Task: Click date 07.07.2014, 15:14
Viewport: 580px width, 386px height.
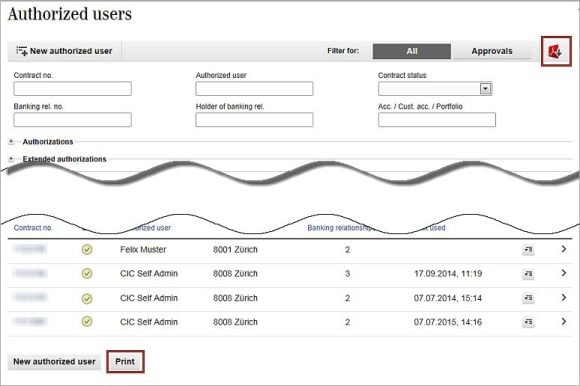Action: coord(448,298)
